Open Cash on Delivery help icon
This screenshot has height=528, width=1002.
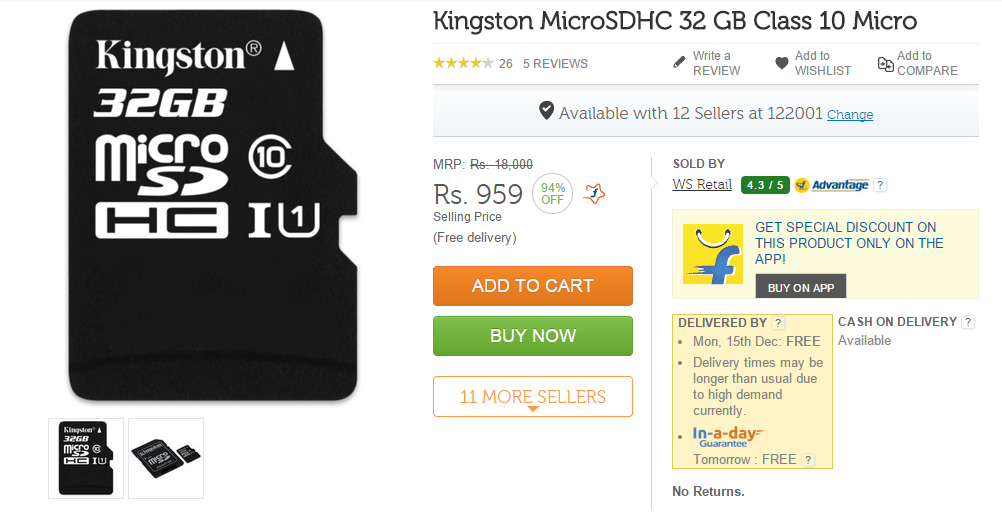[x=967, y=322]
